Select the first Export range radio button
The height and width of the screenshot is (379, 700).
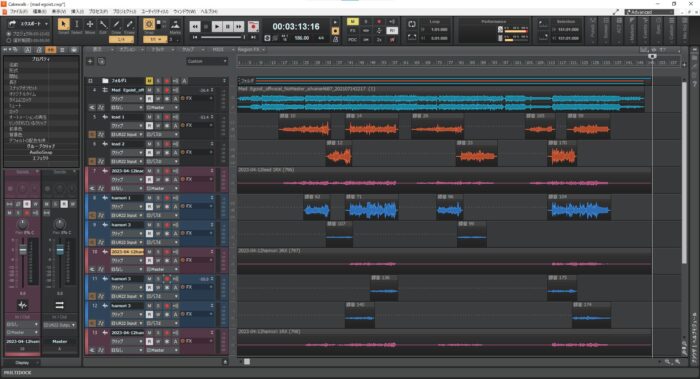point(8,34)
